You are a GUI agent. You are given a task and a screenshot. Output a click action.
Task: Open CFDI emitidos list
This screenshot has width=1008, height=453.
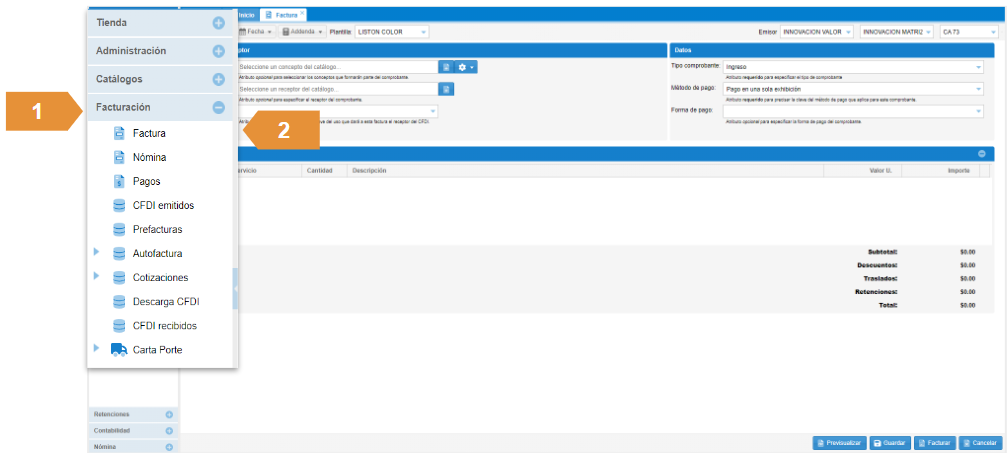(163, 205)
